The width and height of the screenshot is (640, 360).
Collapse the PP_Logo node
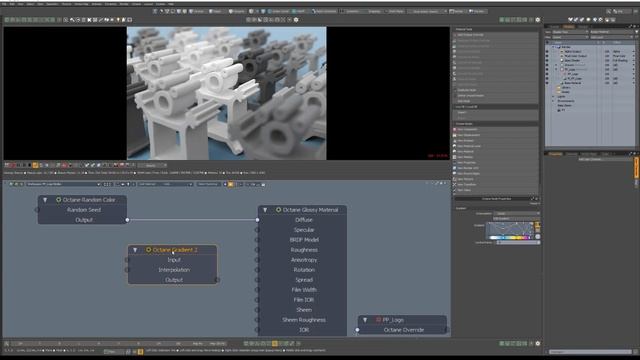click(x=365, y=320)
